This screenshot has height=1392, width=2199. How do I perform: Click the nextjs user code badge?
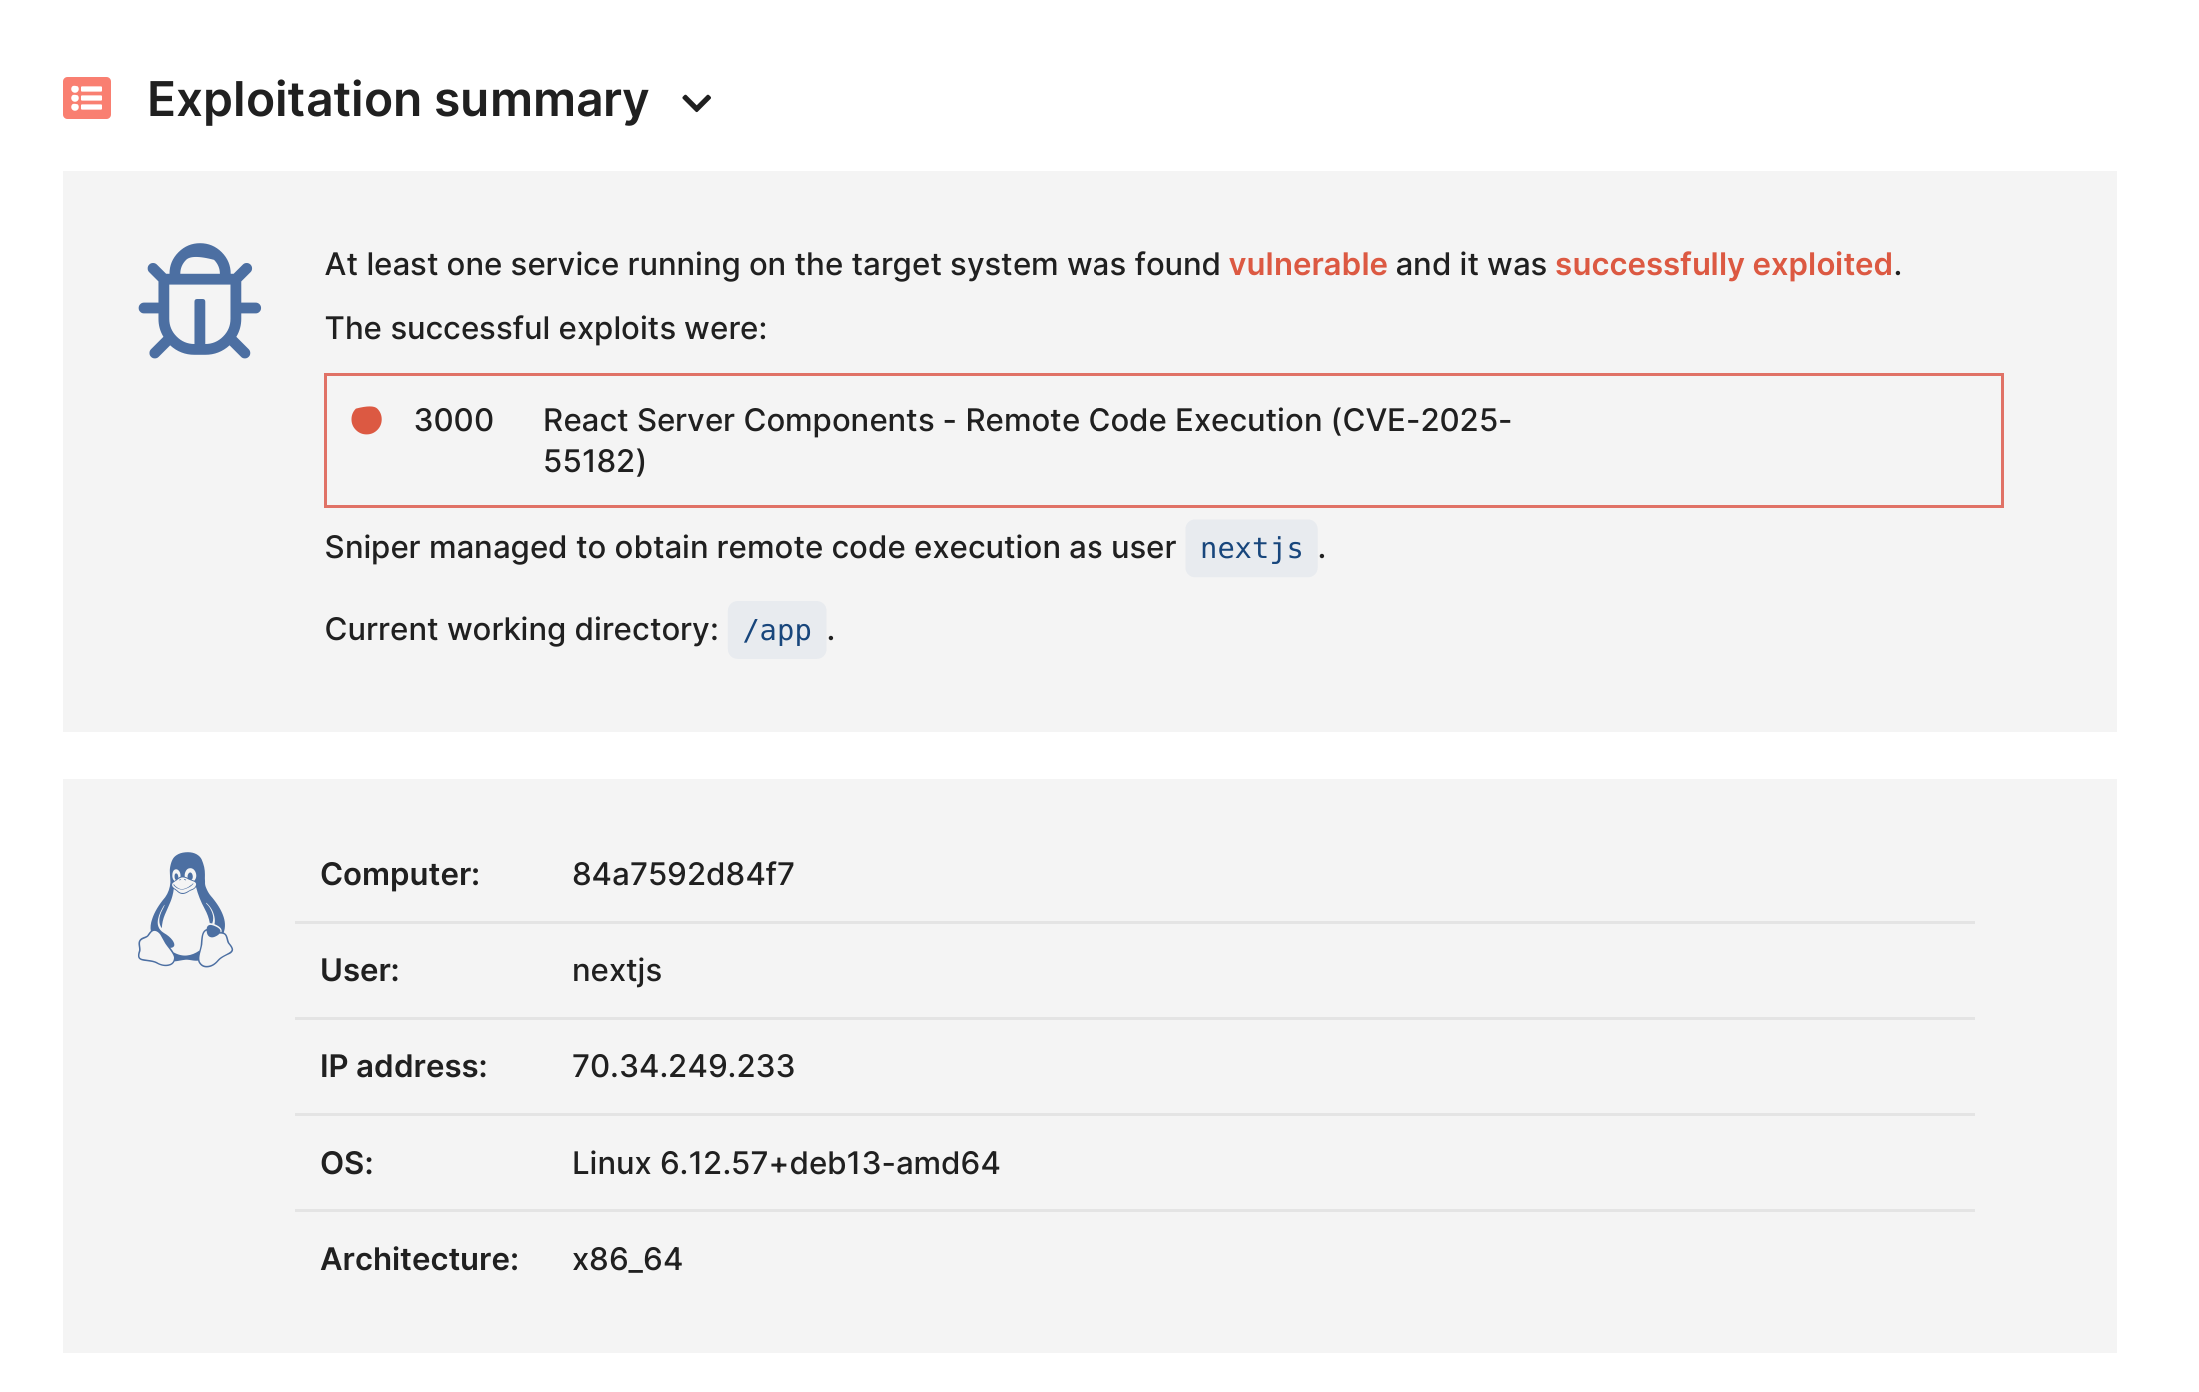pos(1250,548)
